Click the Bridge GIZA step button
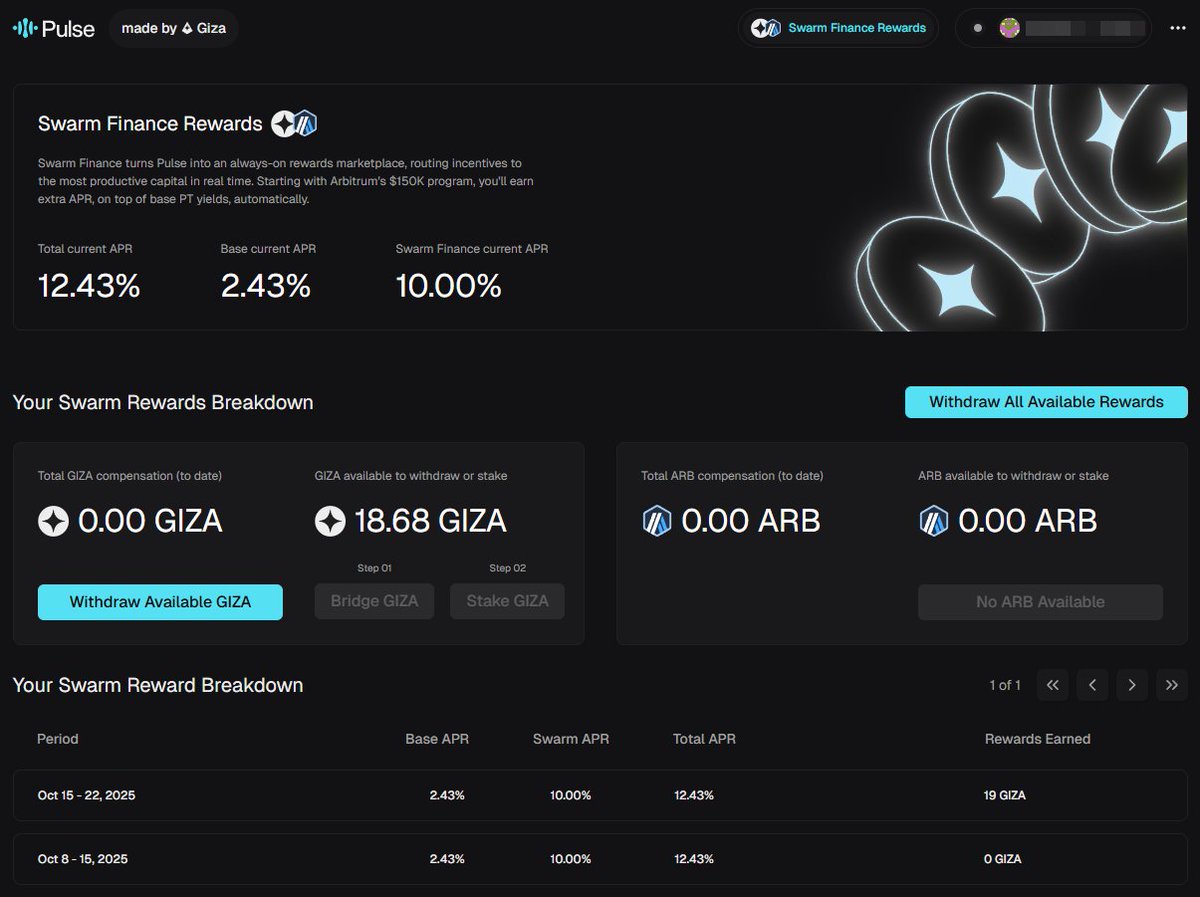Image resolution: width=1200 pixels, height=897 pixels. pos(374,601)
